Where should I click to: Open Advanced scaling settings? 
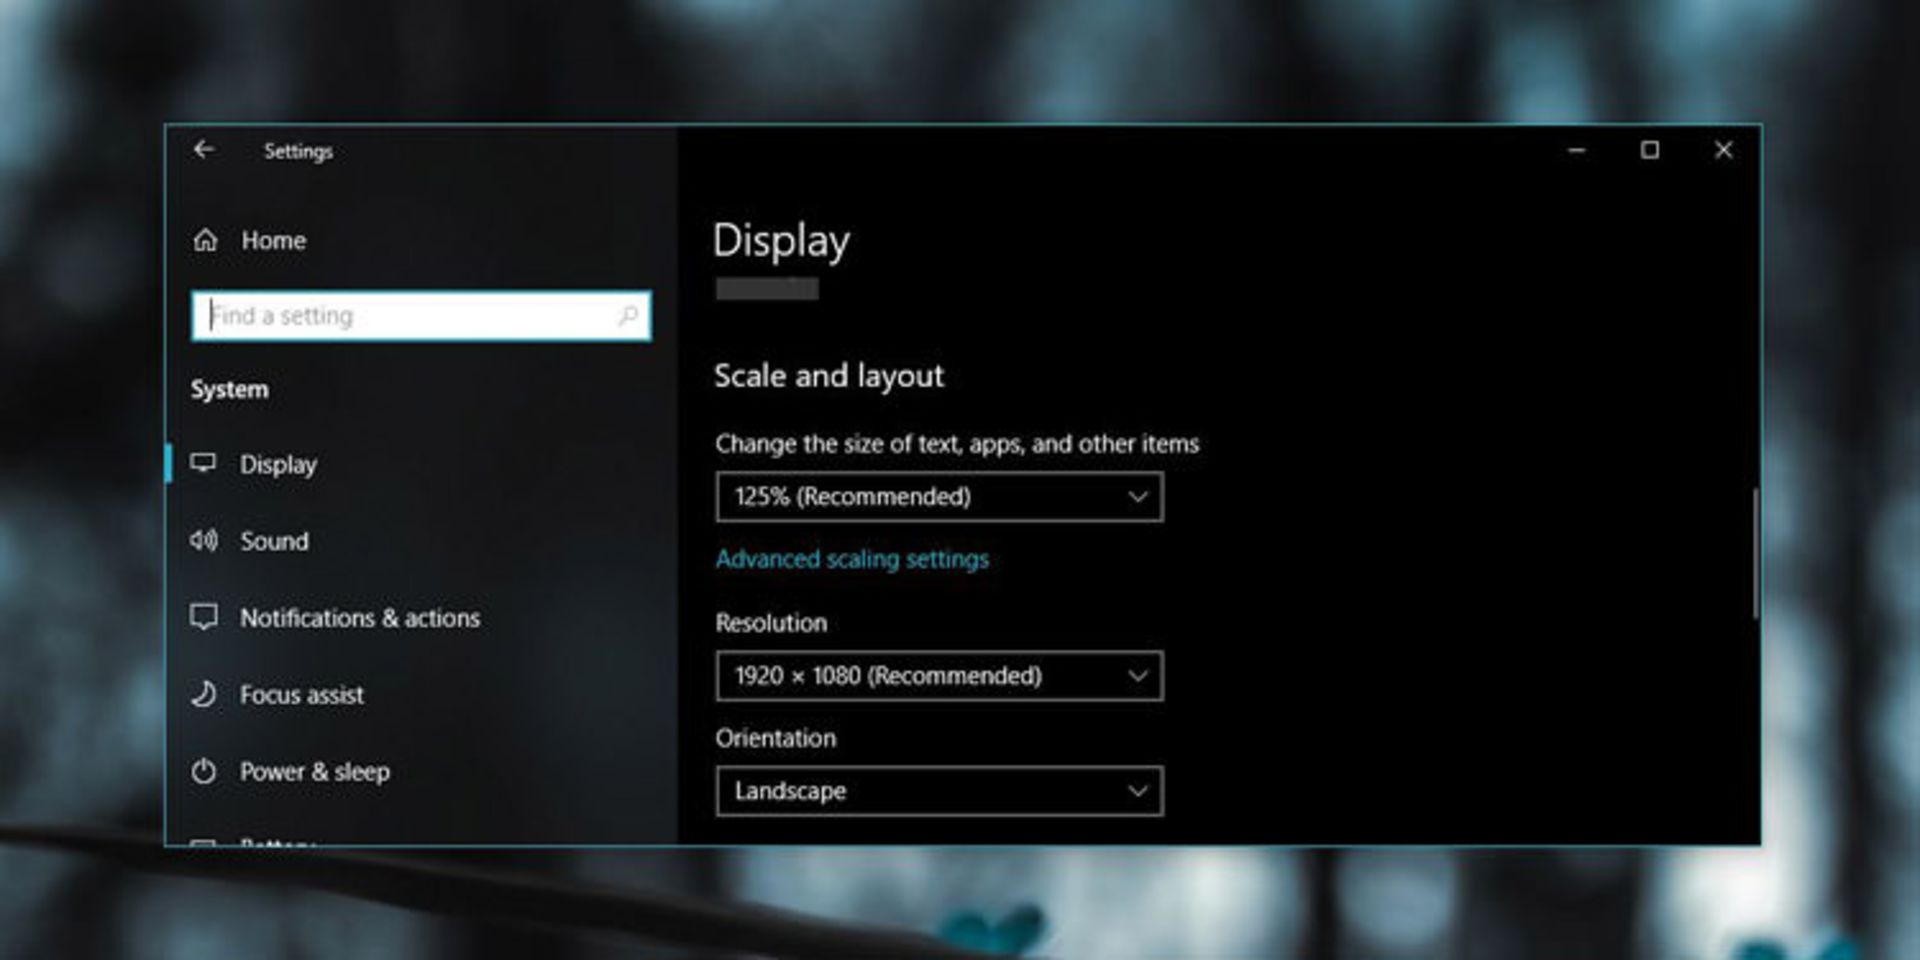[850, 558]
